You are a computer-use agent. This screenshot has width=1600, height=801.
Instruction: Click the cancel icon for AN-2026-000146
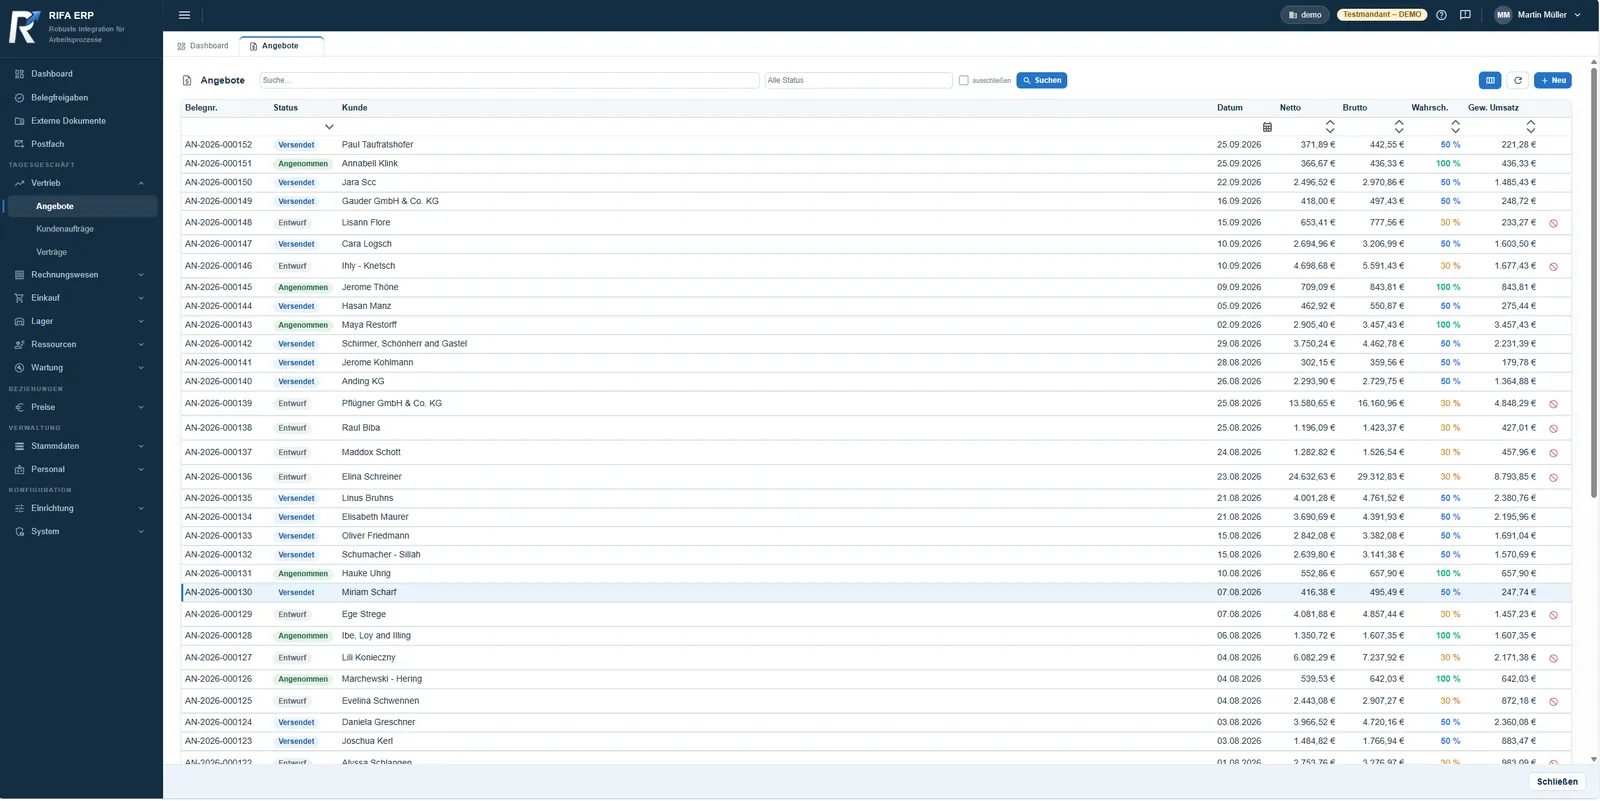click(1553, 267)
